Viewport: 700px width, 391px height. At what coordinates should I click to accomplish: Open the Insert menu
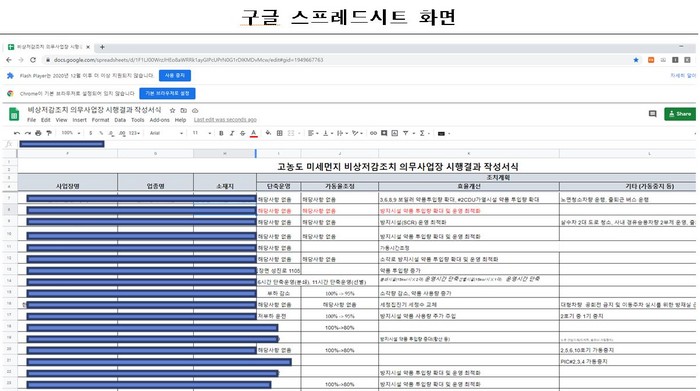(x=79, y=120)
